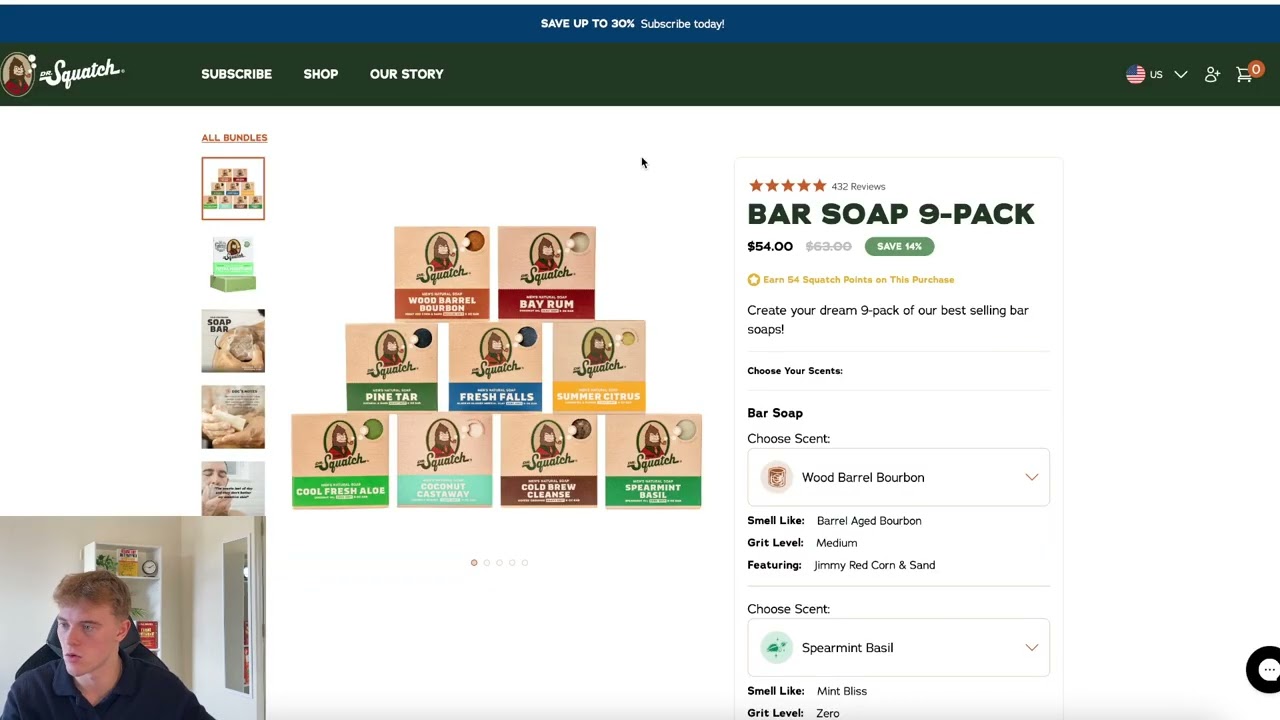Open the account sign-in icon
Viewport: 1280px width, 720px height.
coord(1212,74)
